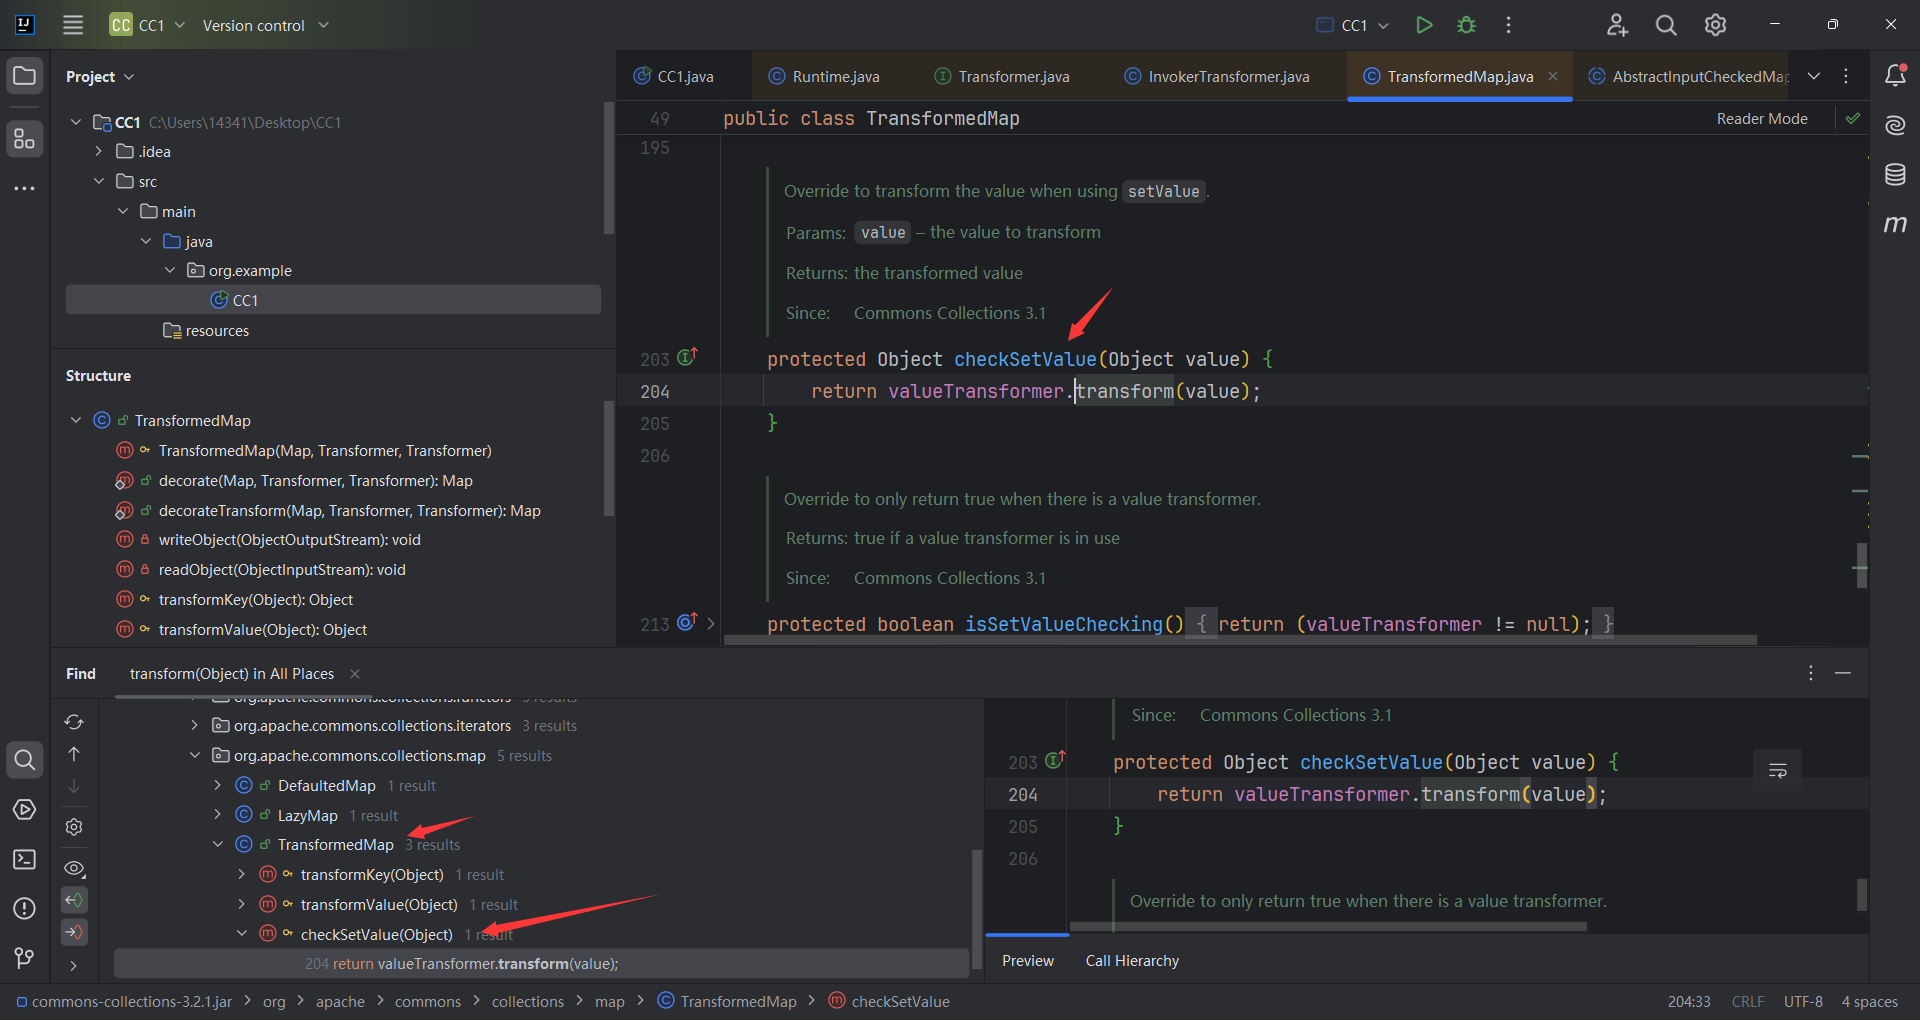1920x1020 pixels.
Task: Click TransformedMap breadcrumb in status bar
Action: click(727, 1001)
